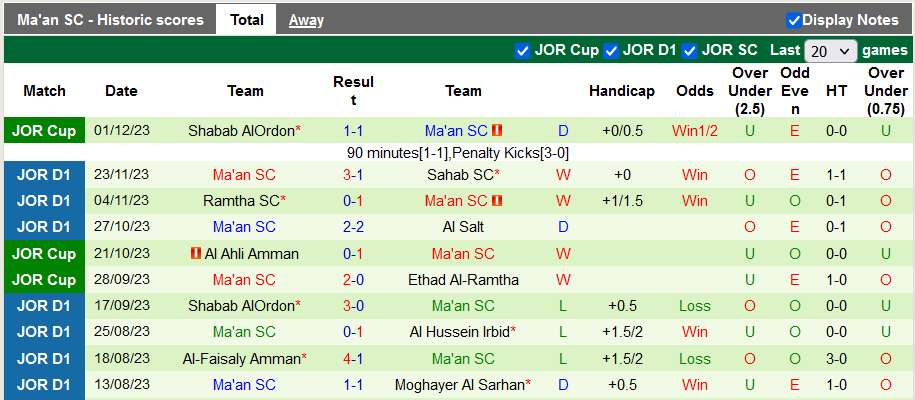Switch to the Away tab
The image size is (915, 400).
(x=306, y=20)
